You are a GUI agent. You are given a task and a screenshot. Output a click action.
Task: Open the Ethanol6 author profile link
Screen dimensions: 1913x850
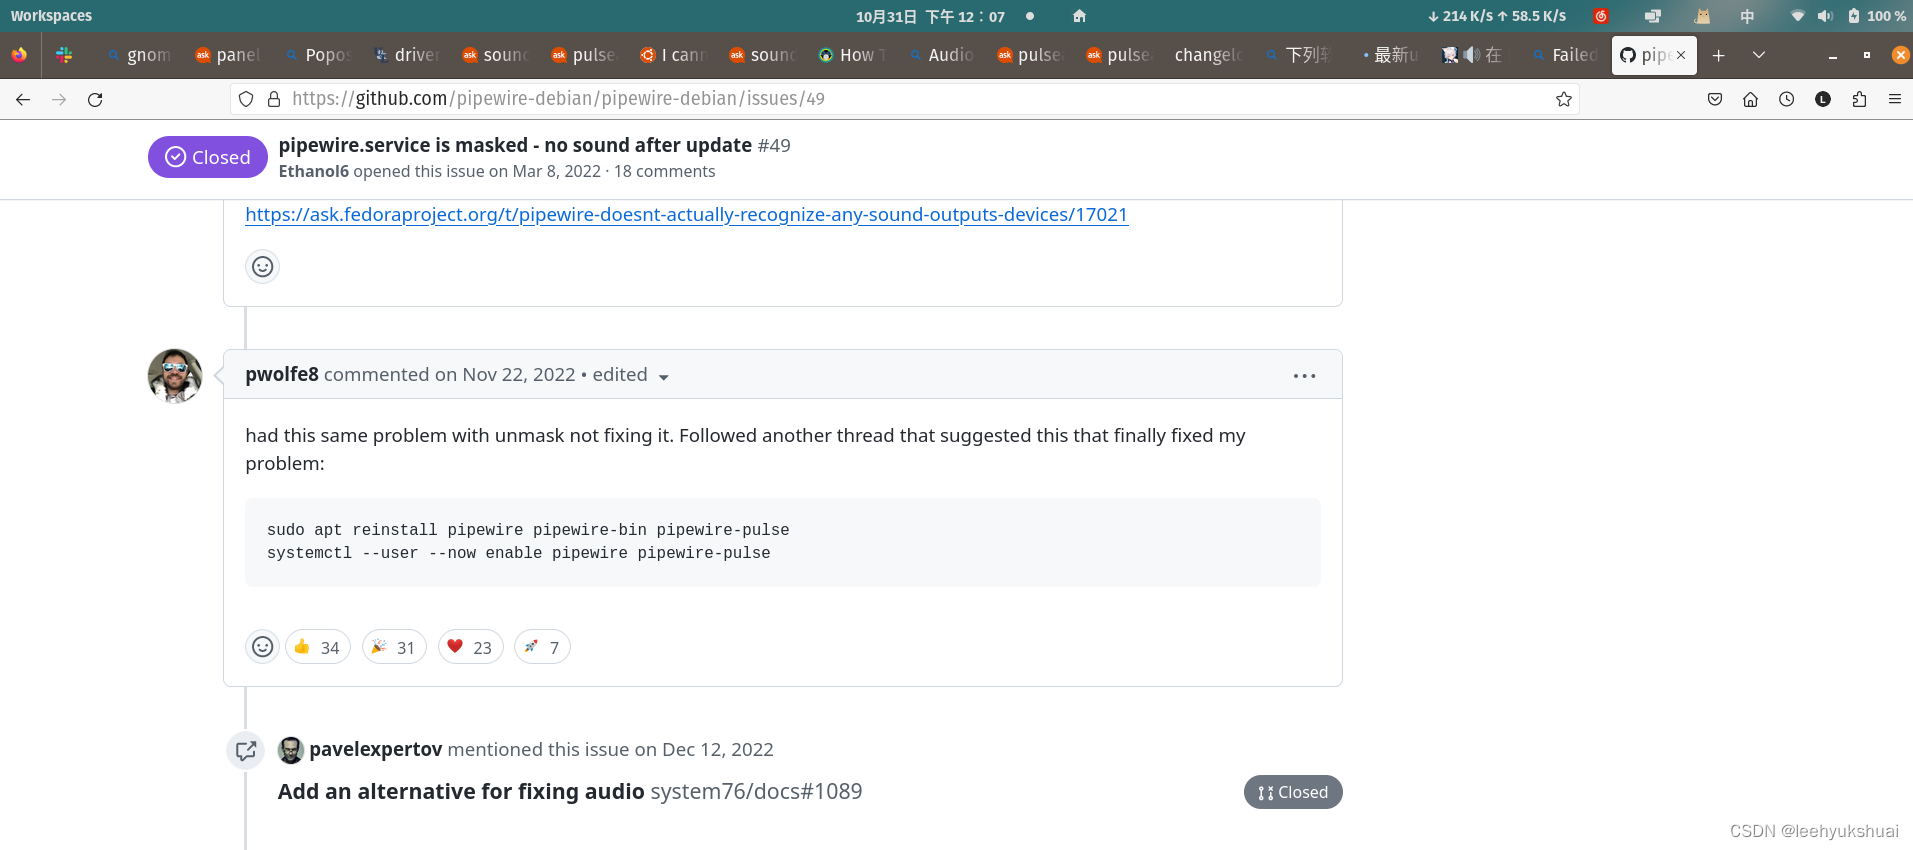[x=313, y=171]
